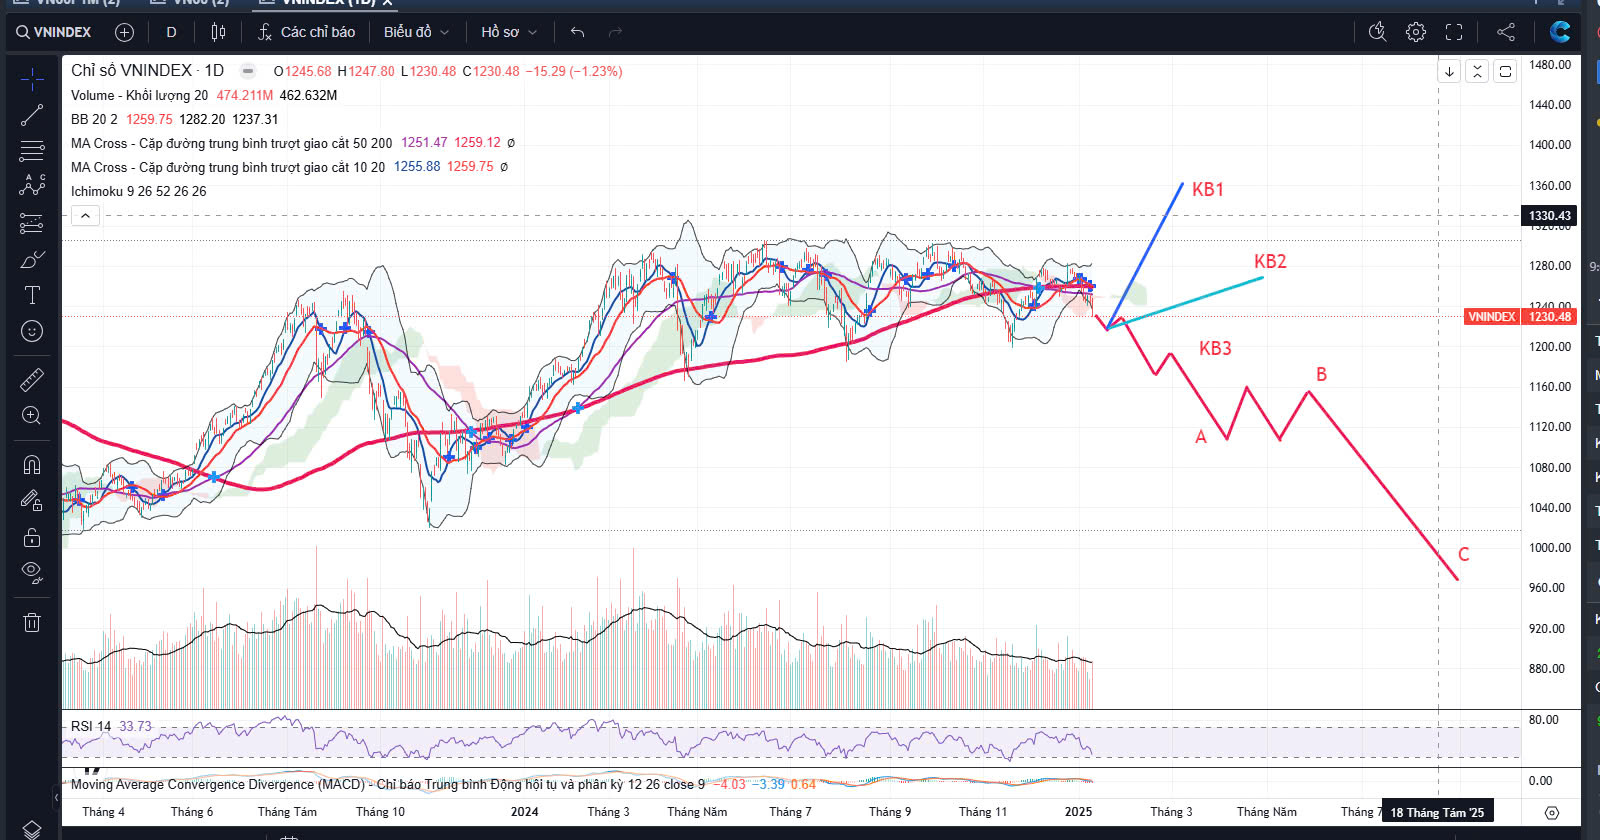Click the 1330.43 price scale label
This screenshot has height=840, width=1600.
[1549, 215]
